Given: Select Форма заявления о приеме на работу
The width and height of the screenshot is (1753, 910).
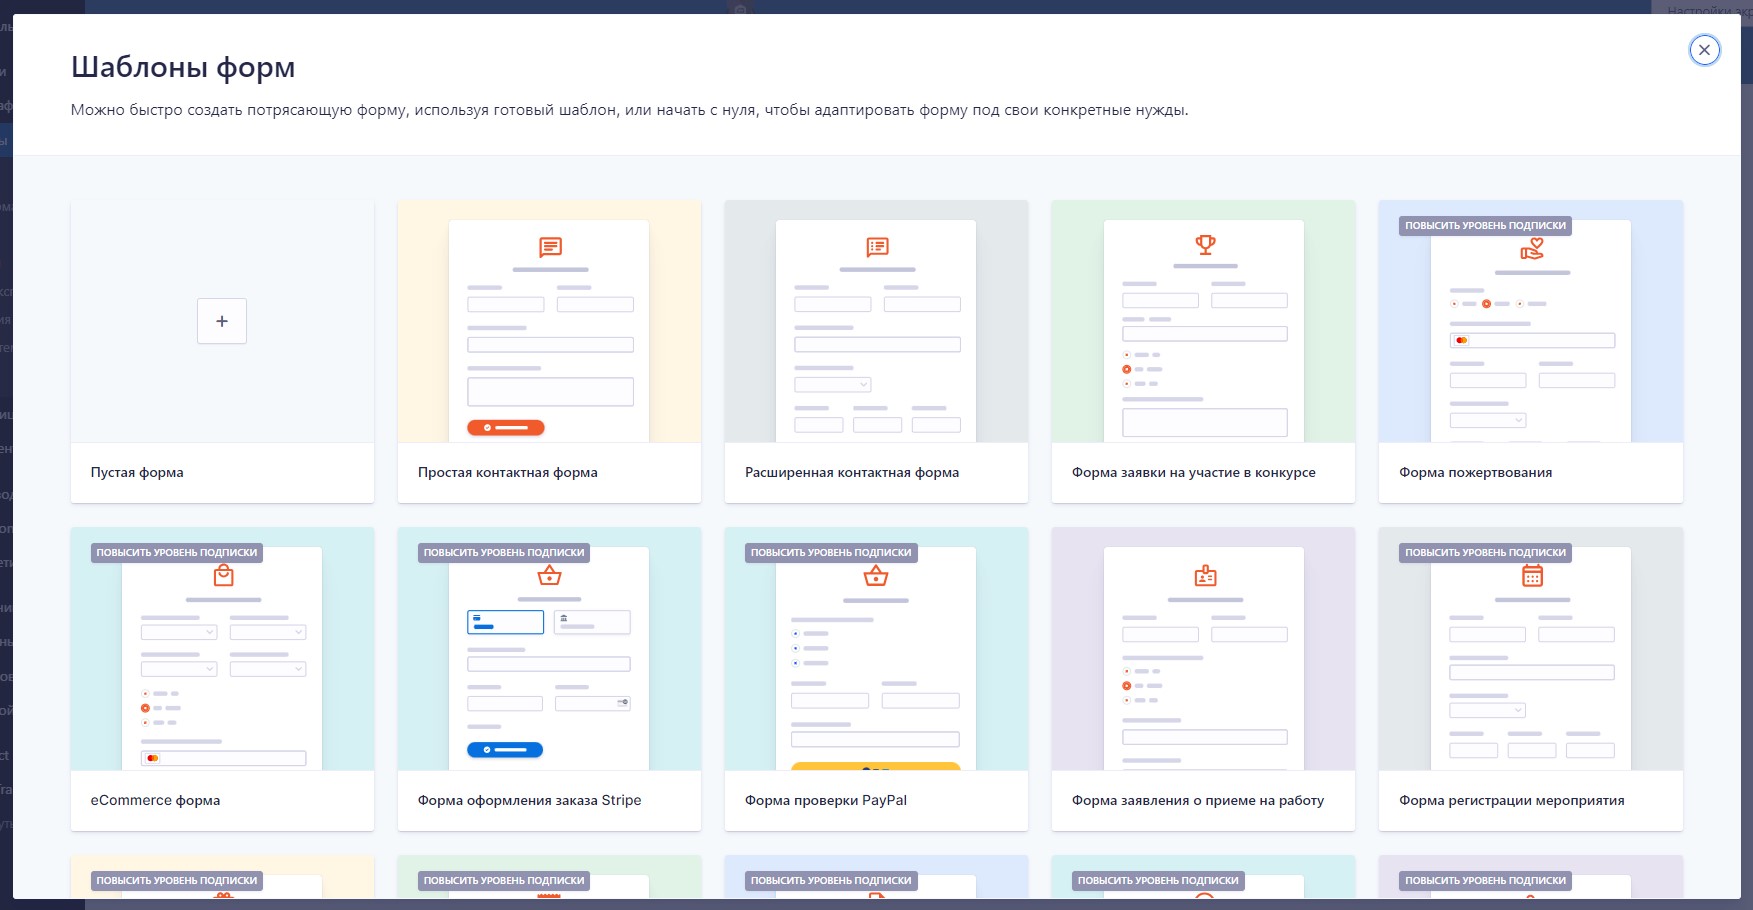Looking at the screenshot, I should [x=1198, y=800].
